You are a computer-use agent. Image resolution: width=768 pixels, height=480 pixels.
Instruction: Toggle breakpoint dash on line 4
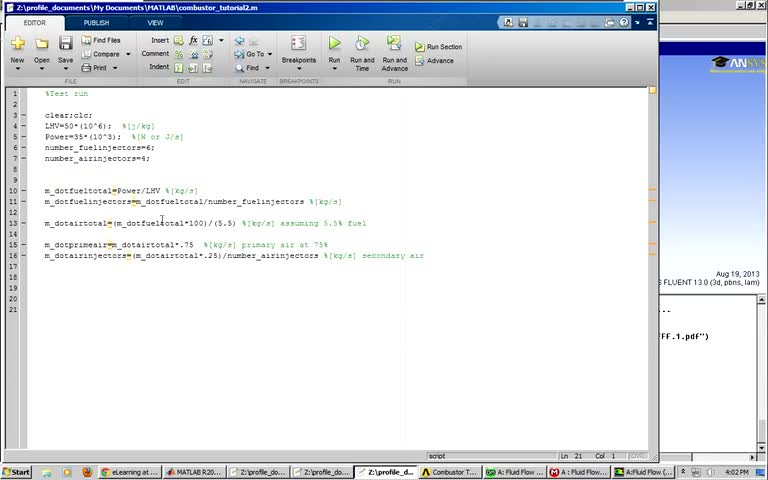pyautogui.click(x=23, y=126)
